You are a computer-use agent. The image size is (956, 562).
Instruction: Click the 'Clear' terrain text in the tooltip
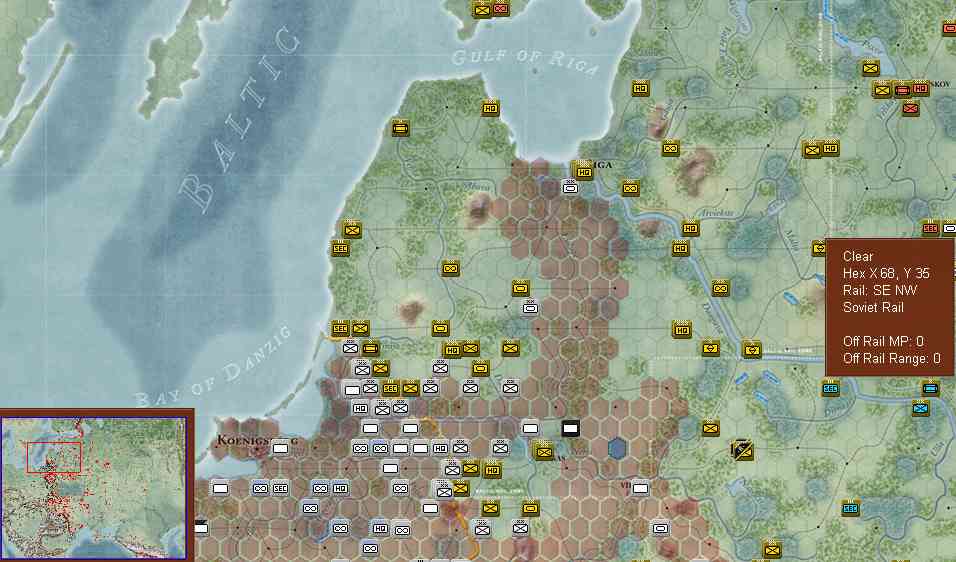(858, 256)
